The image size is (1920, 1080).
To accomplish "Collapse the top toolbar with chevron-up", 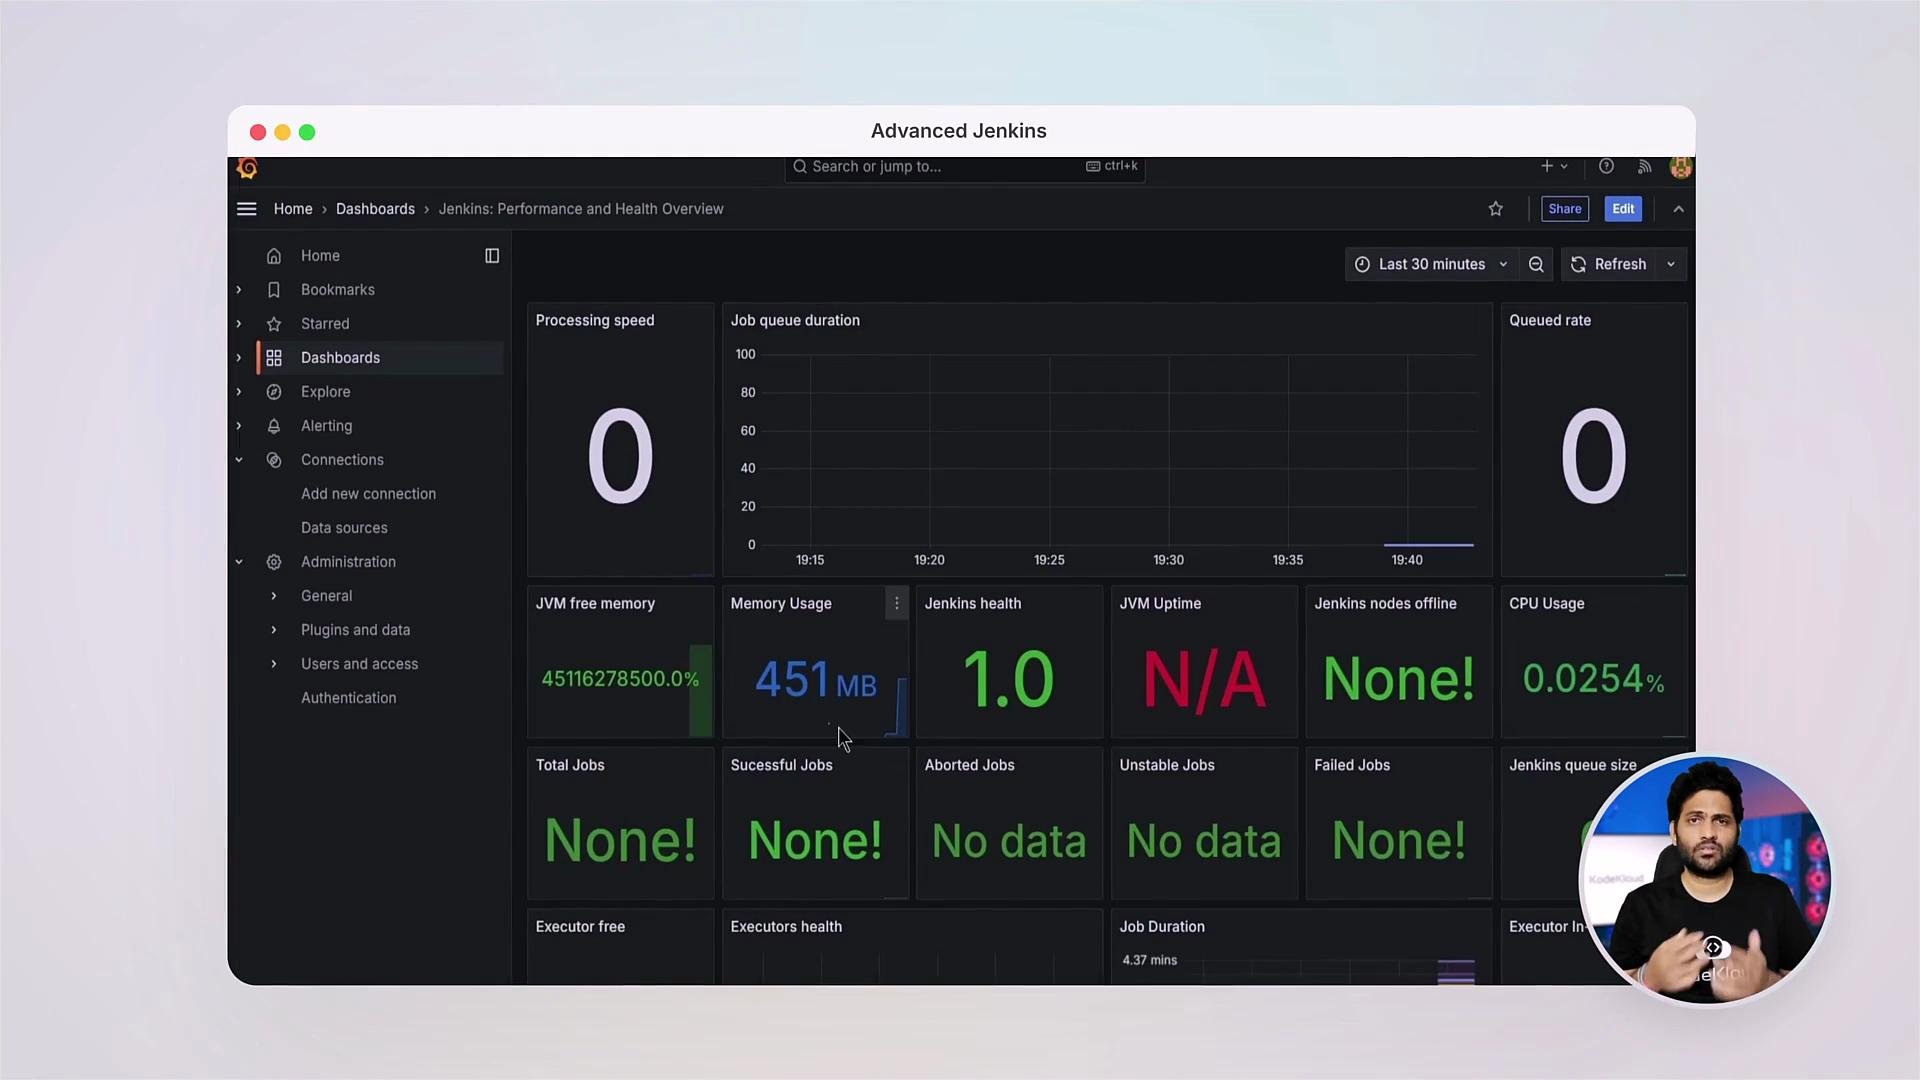I will tap(1679, 209).
